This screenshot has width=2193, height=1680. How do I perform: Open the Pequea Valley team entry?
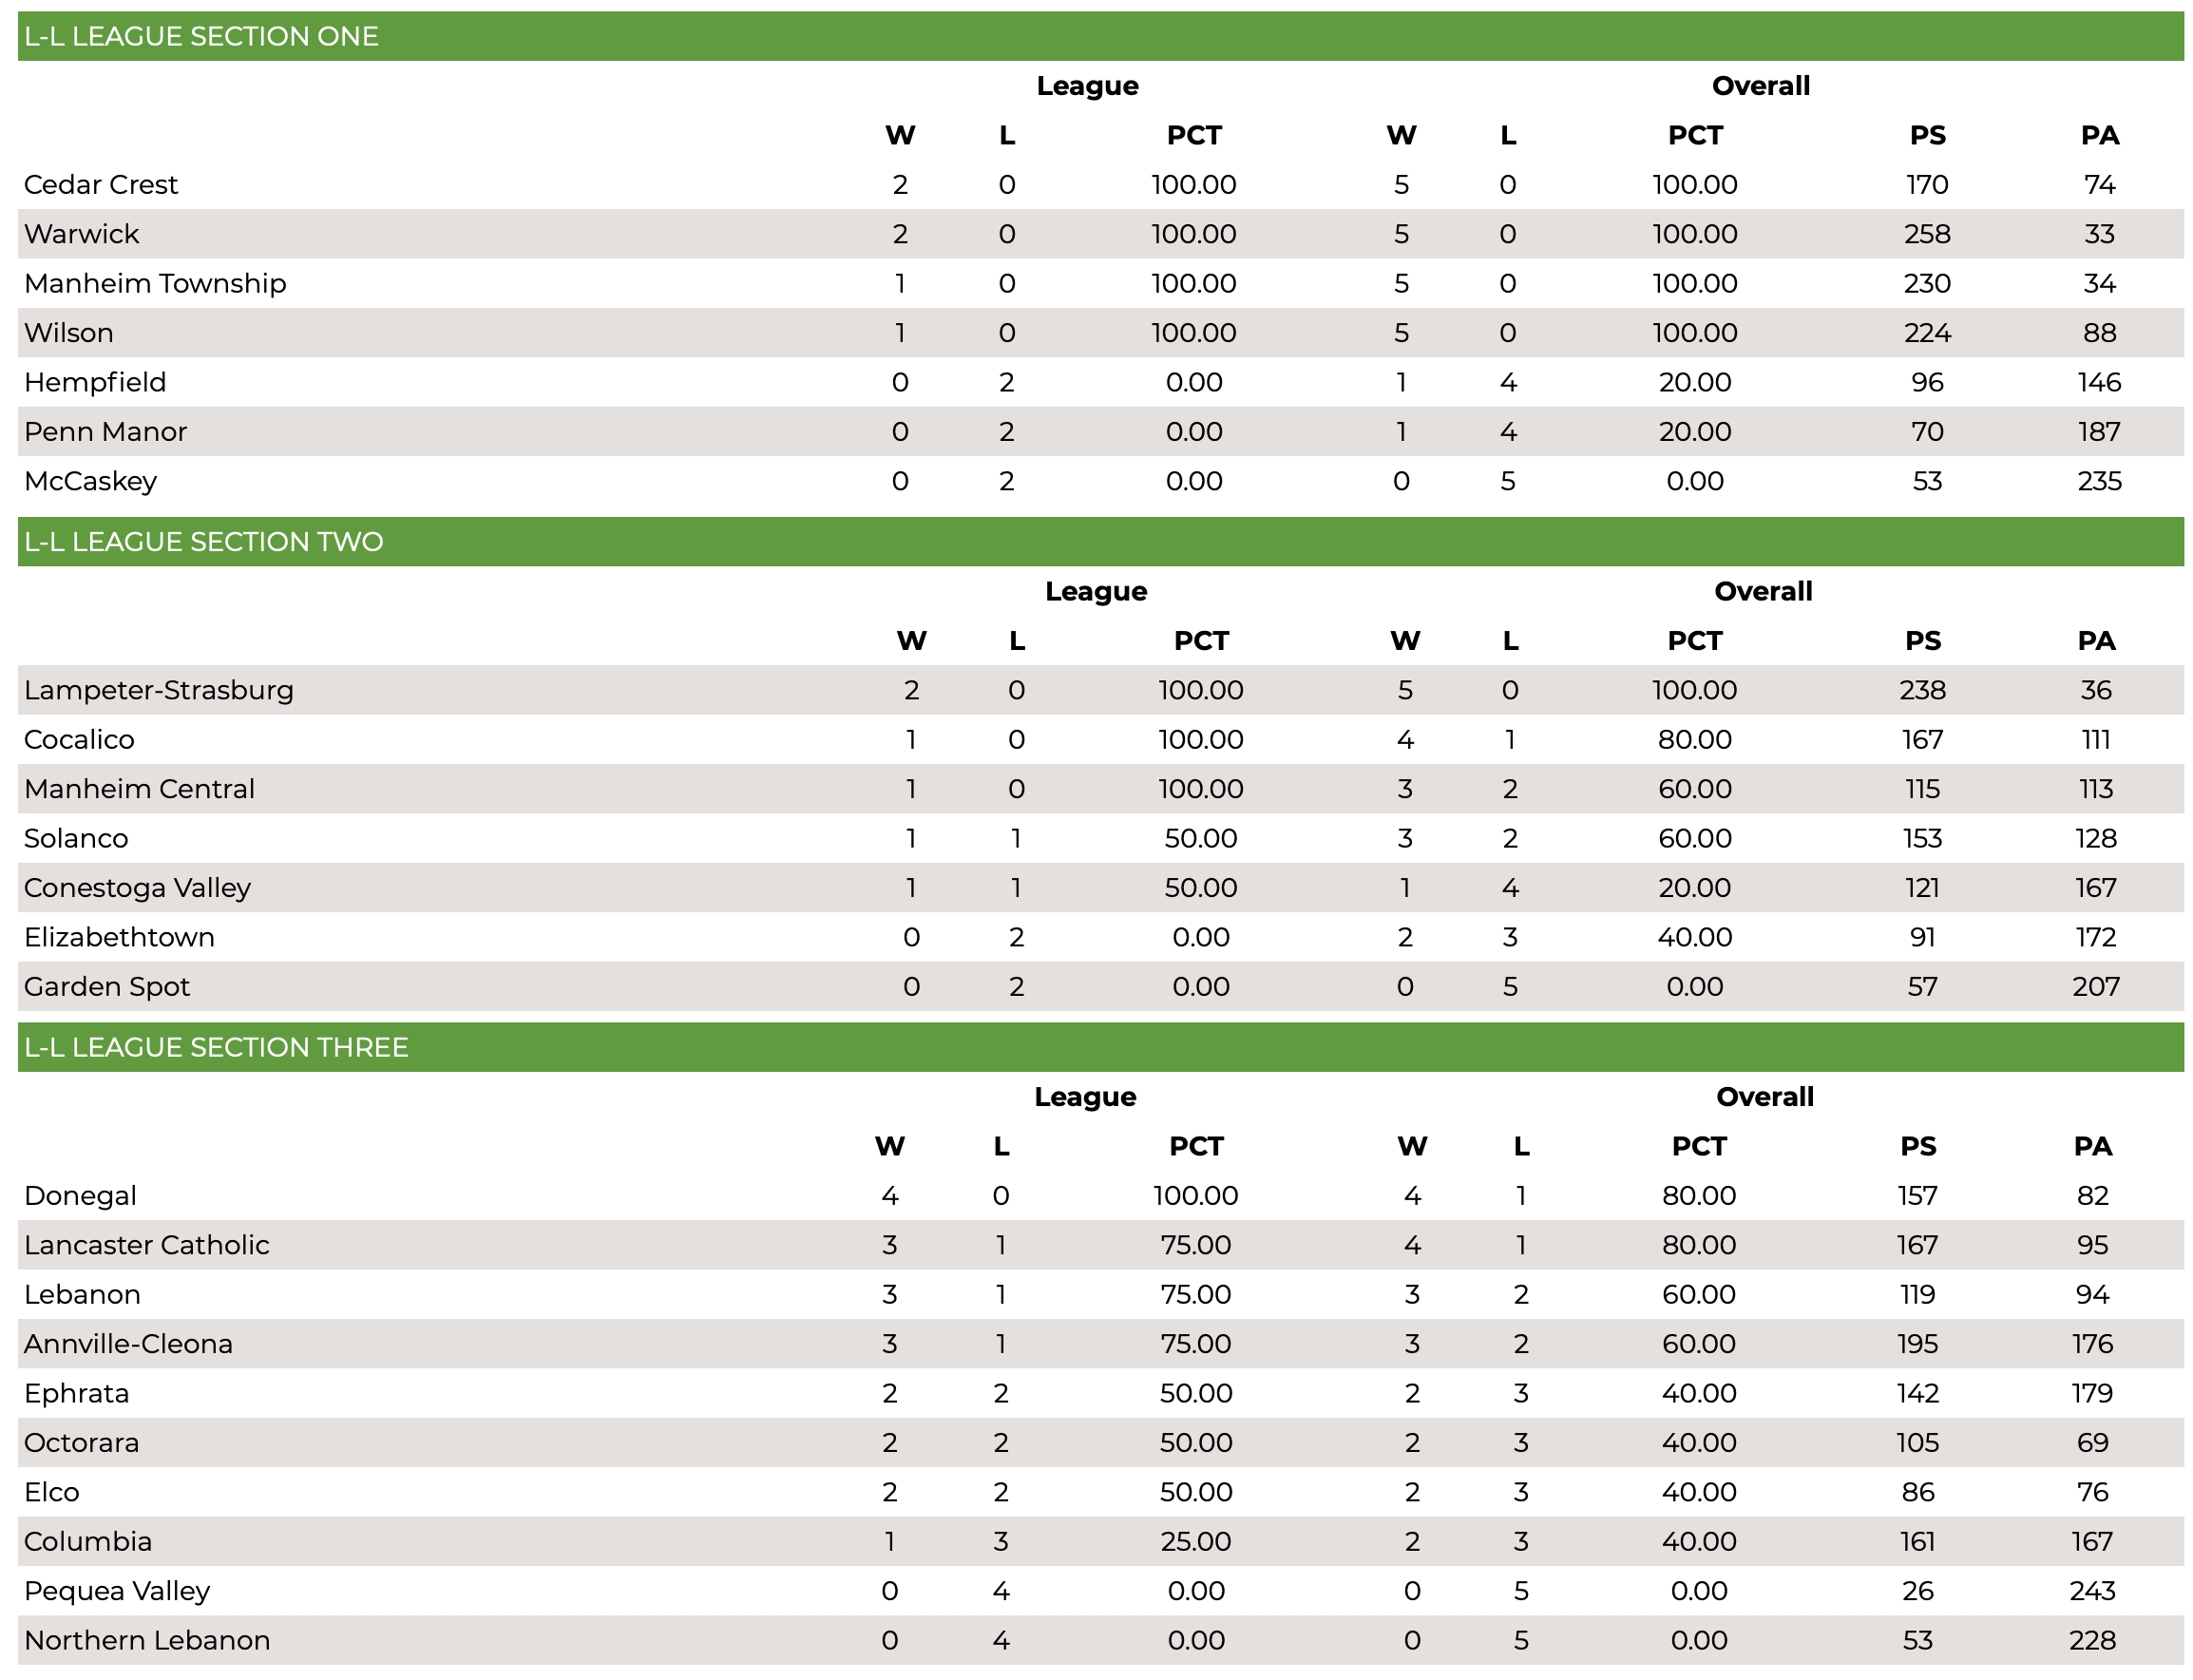pyautogui.click(x=117, y=1592)
